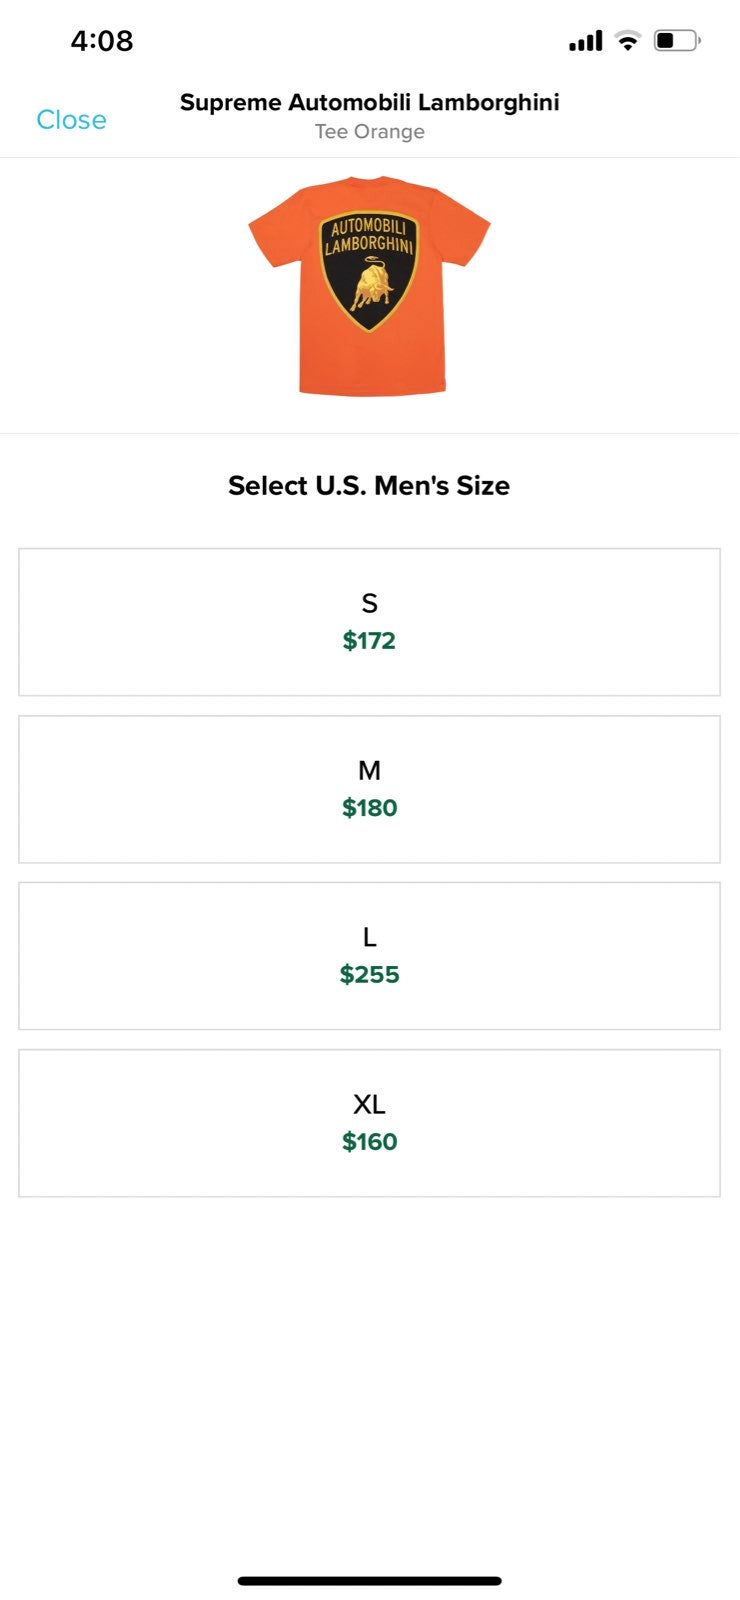
Task: Tap the Tee Orange subtitle
Action: coord(370,132)
